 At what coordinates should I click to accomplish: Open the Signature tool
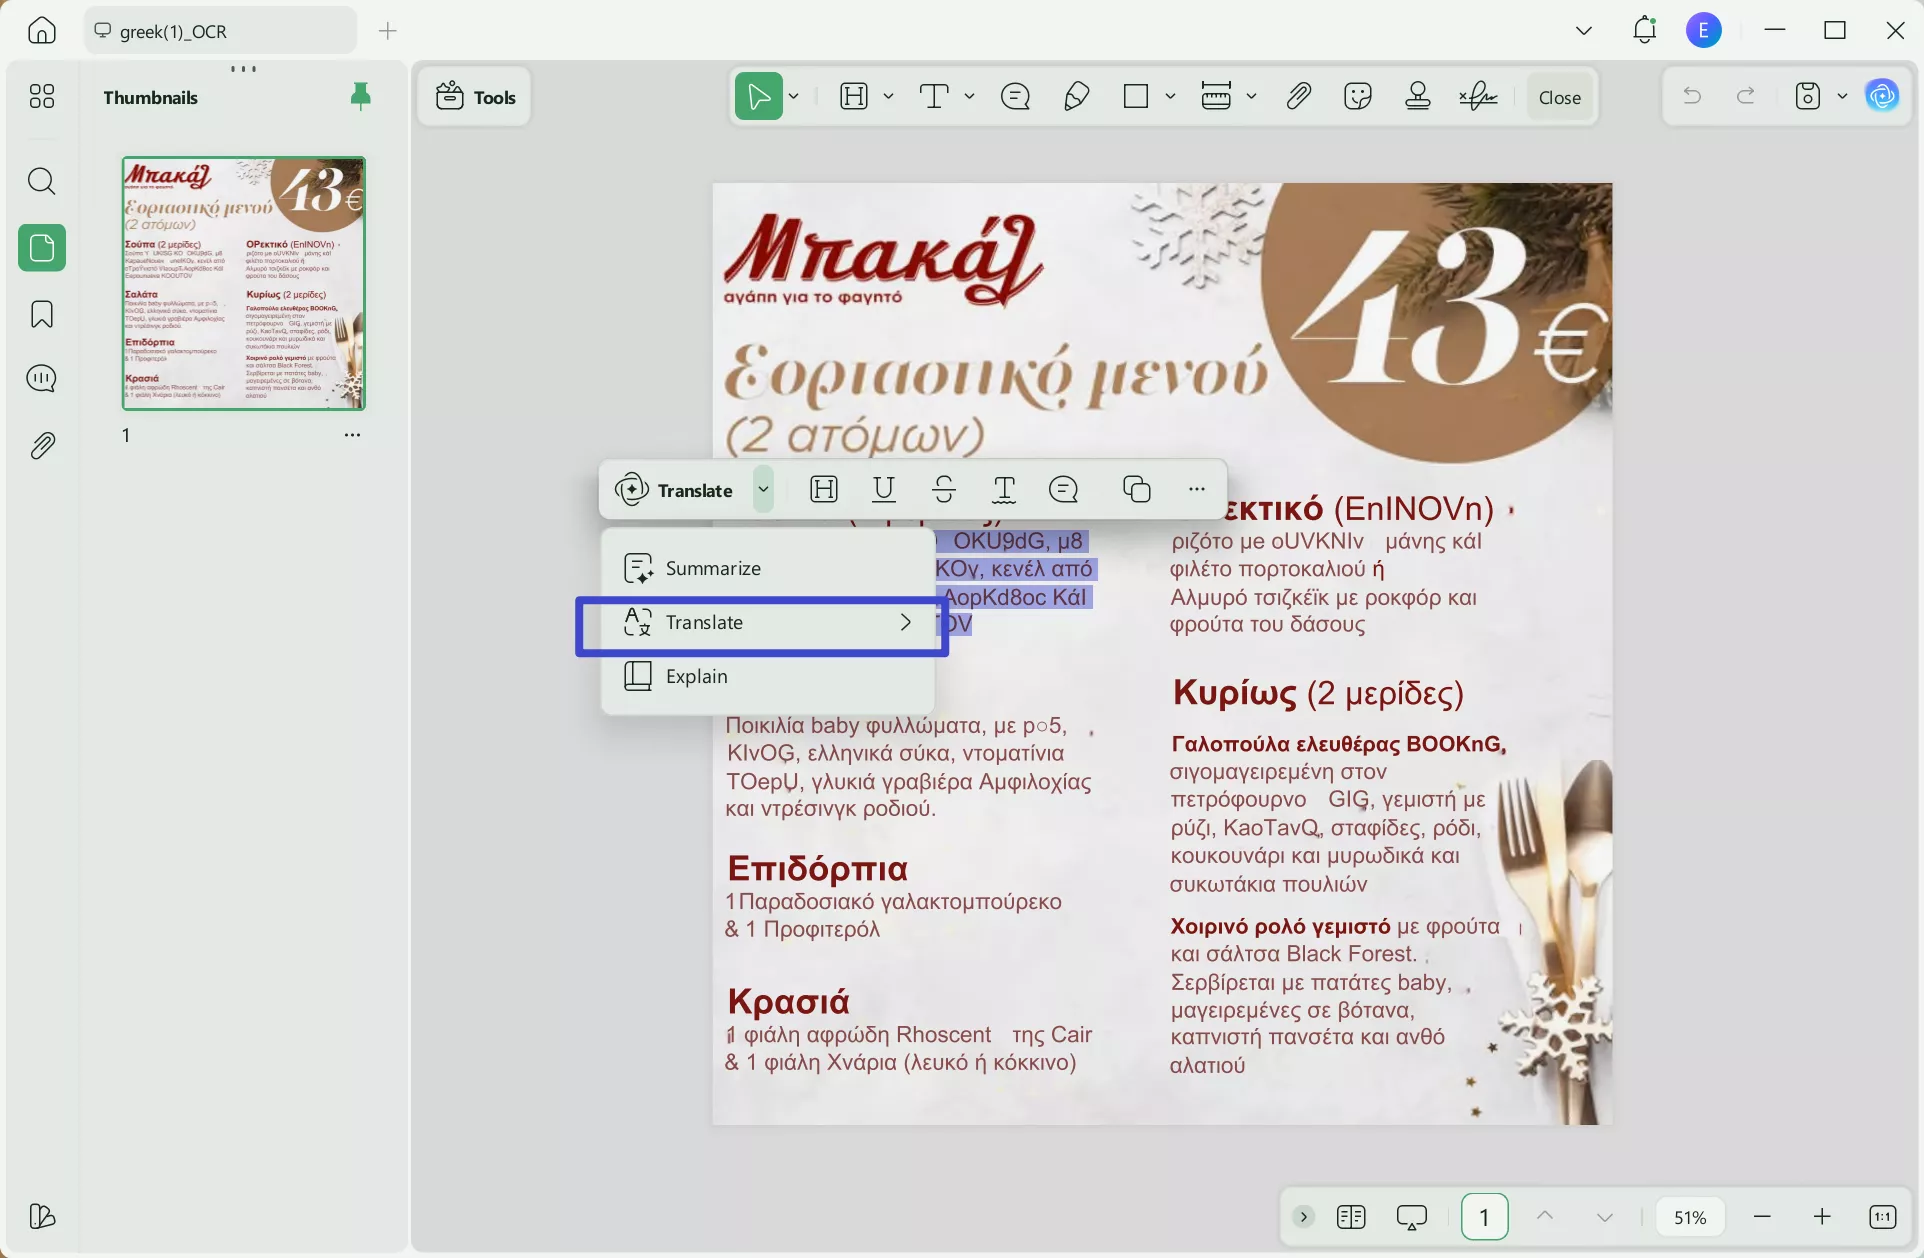click(1479, 95)
